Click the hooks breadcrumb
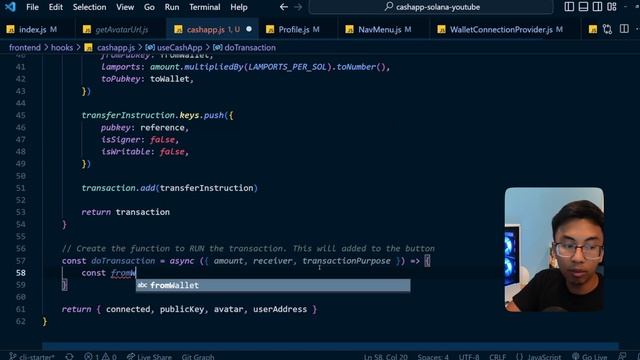This screenshot has width=640, height=360. [x=62, y=47]
